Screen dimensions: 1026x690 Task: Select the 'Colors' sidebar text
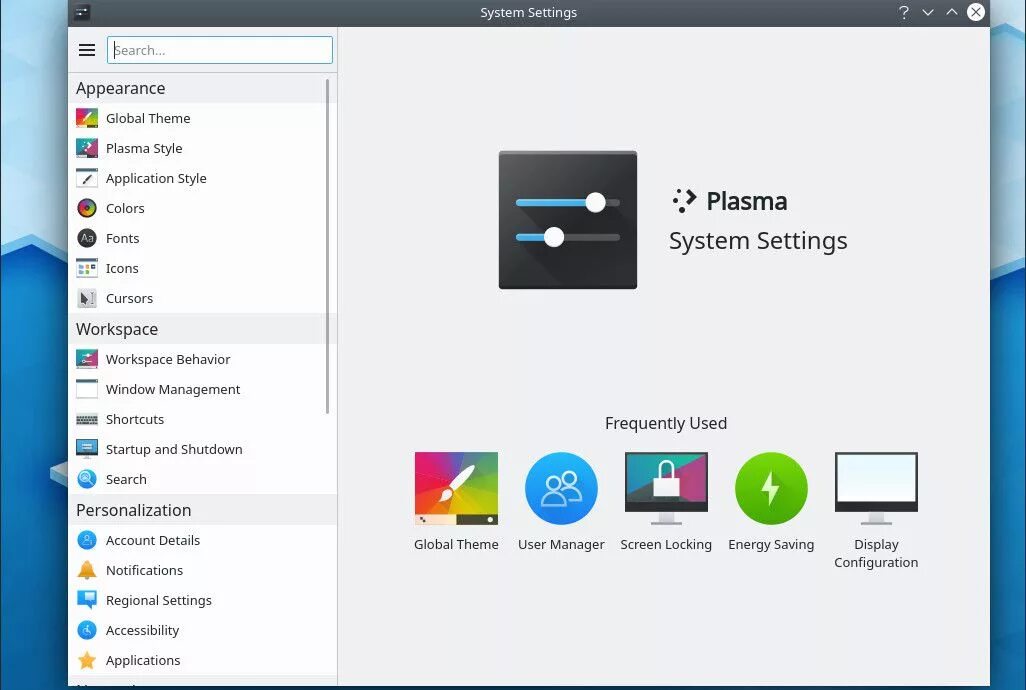pos(125,209)
